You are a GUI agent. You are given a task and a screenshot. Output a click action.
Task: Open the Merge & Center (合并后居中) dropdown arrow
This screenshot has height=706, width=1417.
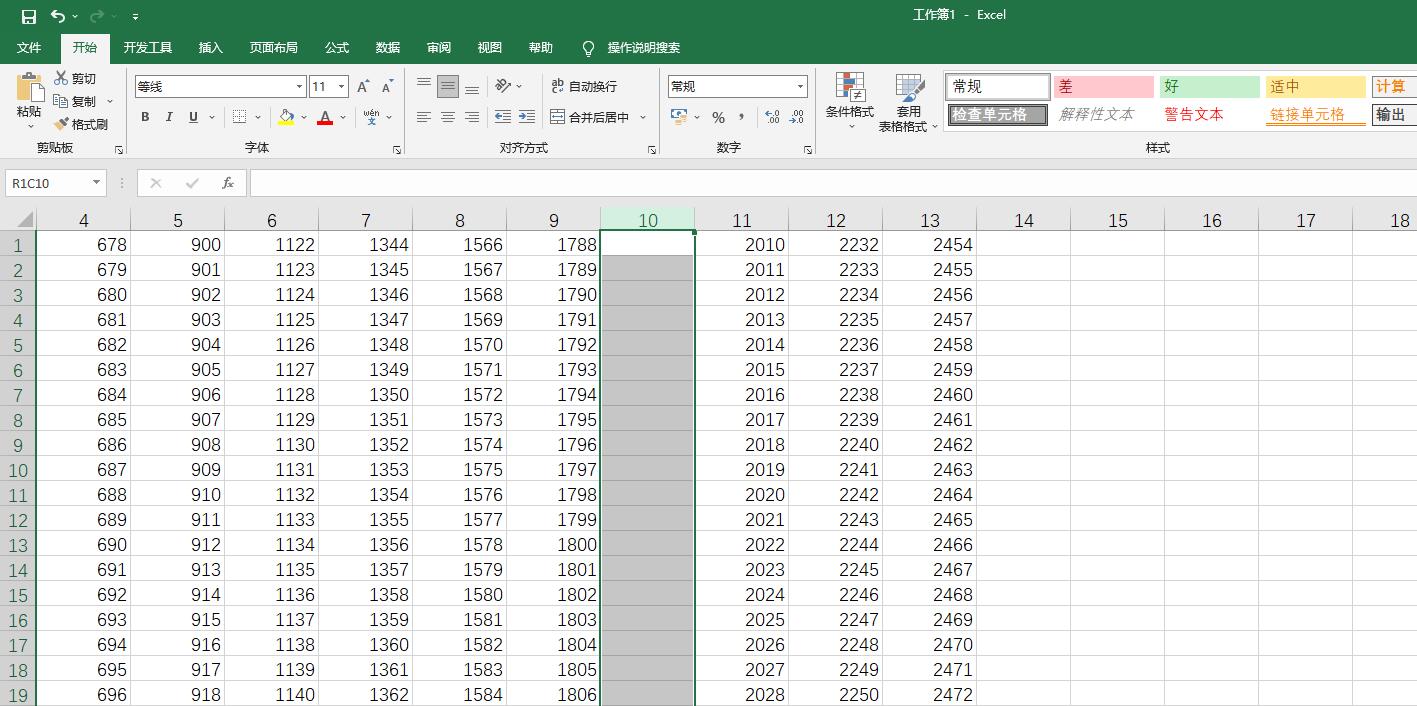(x=643, y=117)
